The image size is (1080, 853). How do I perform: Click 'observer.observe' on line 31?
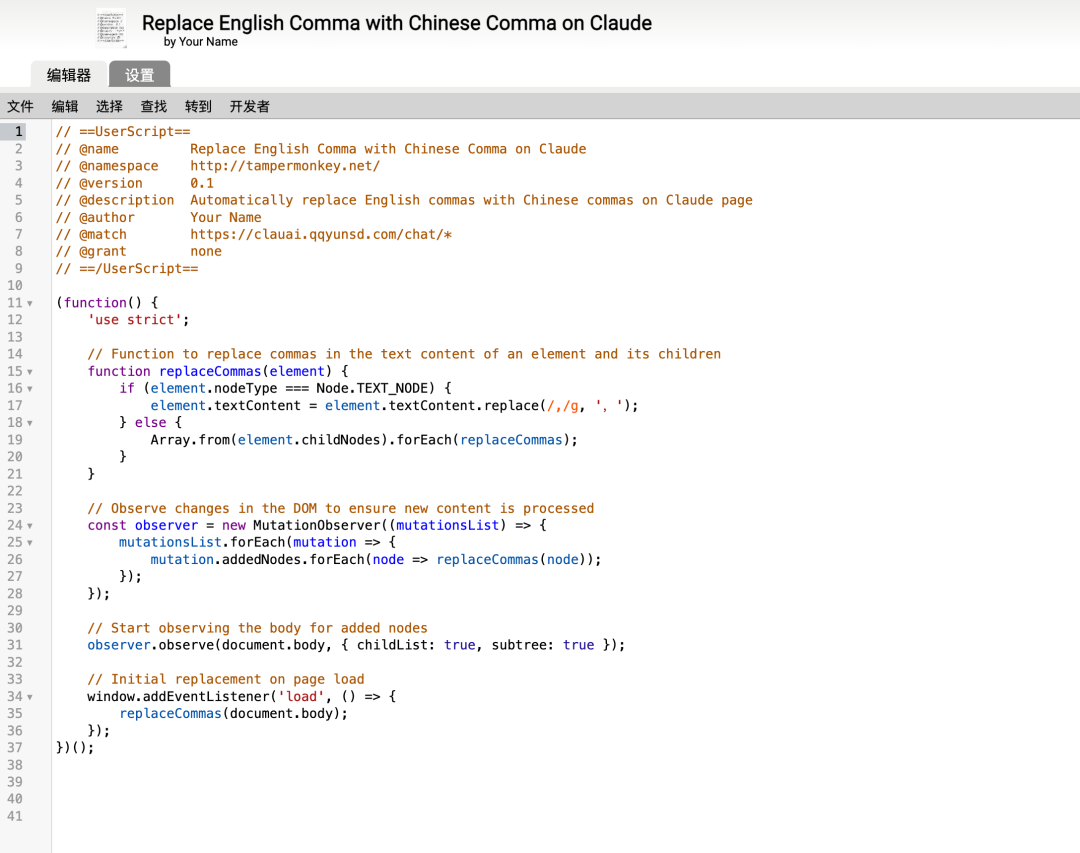click(x=150, y=645)
